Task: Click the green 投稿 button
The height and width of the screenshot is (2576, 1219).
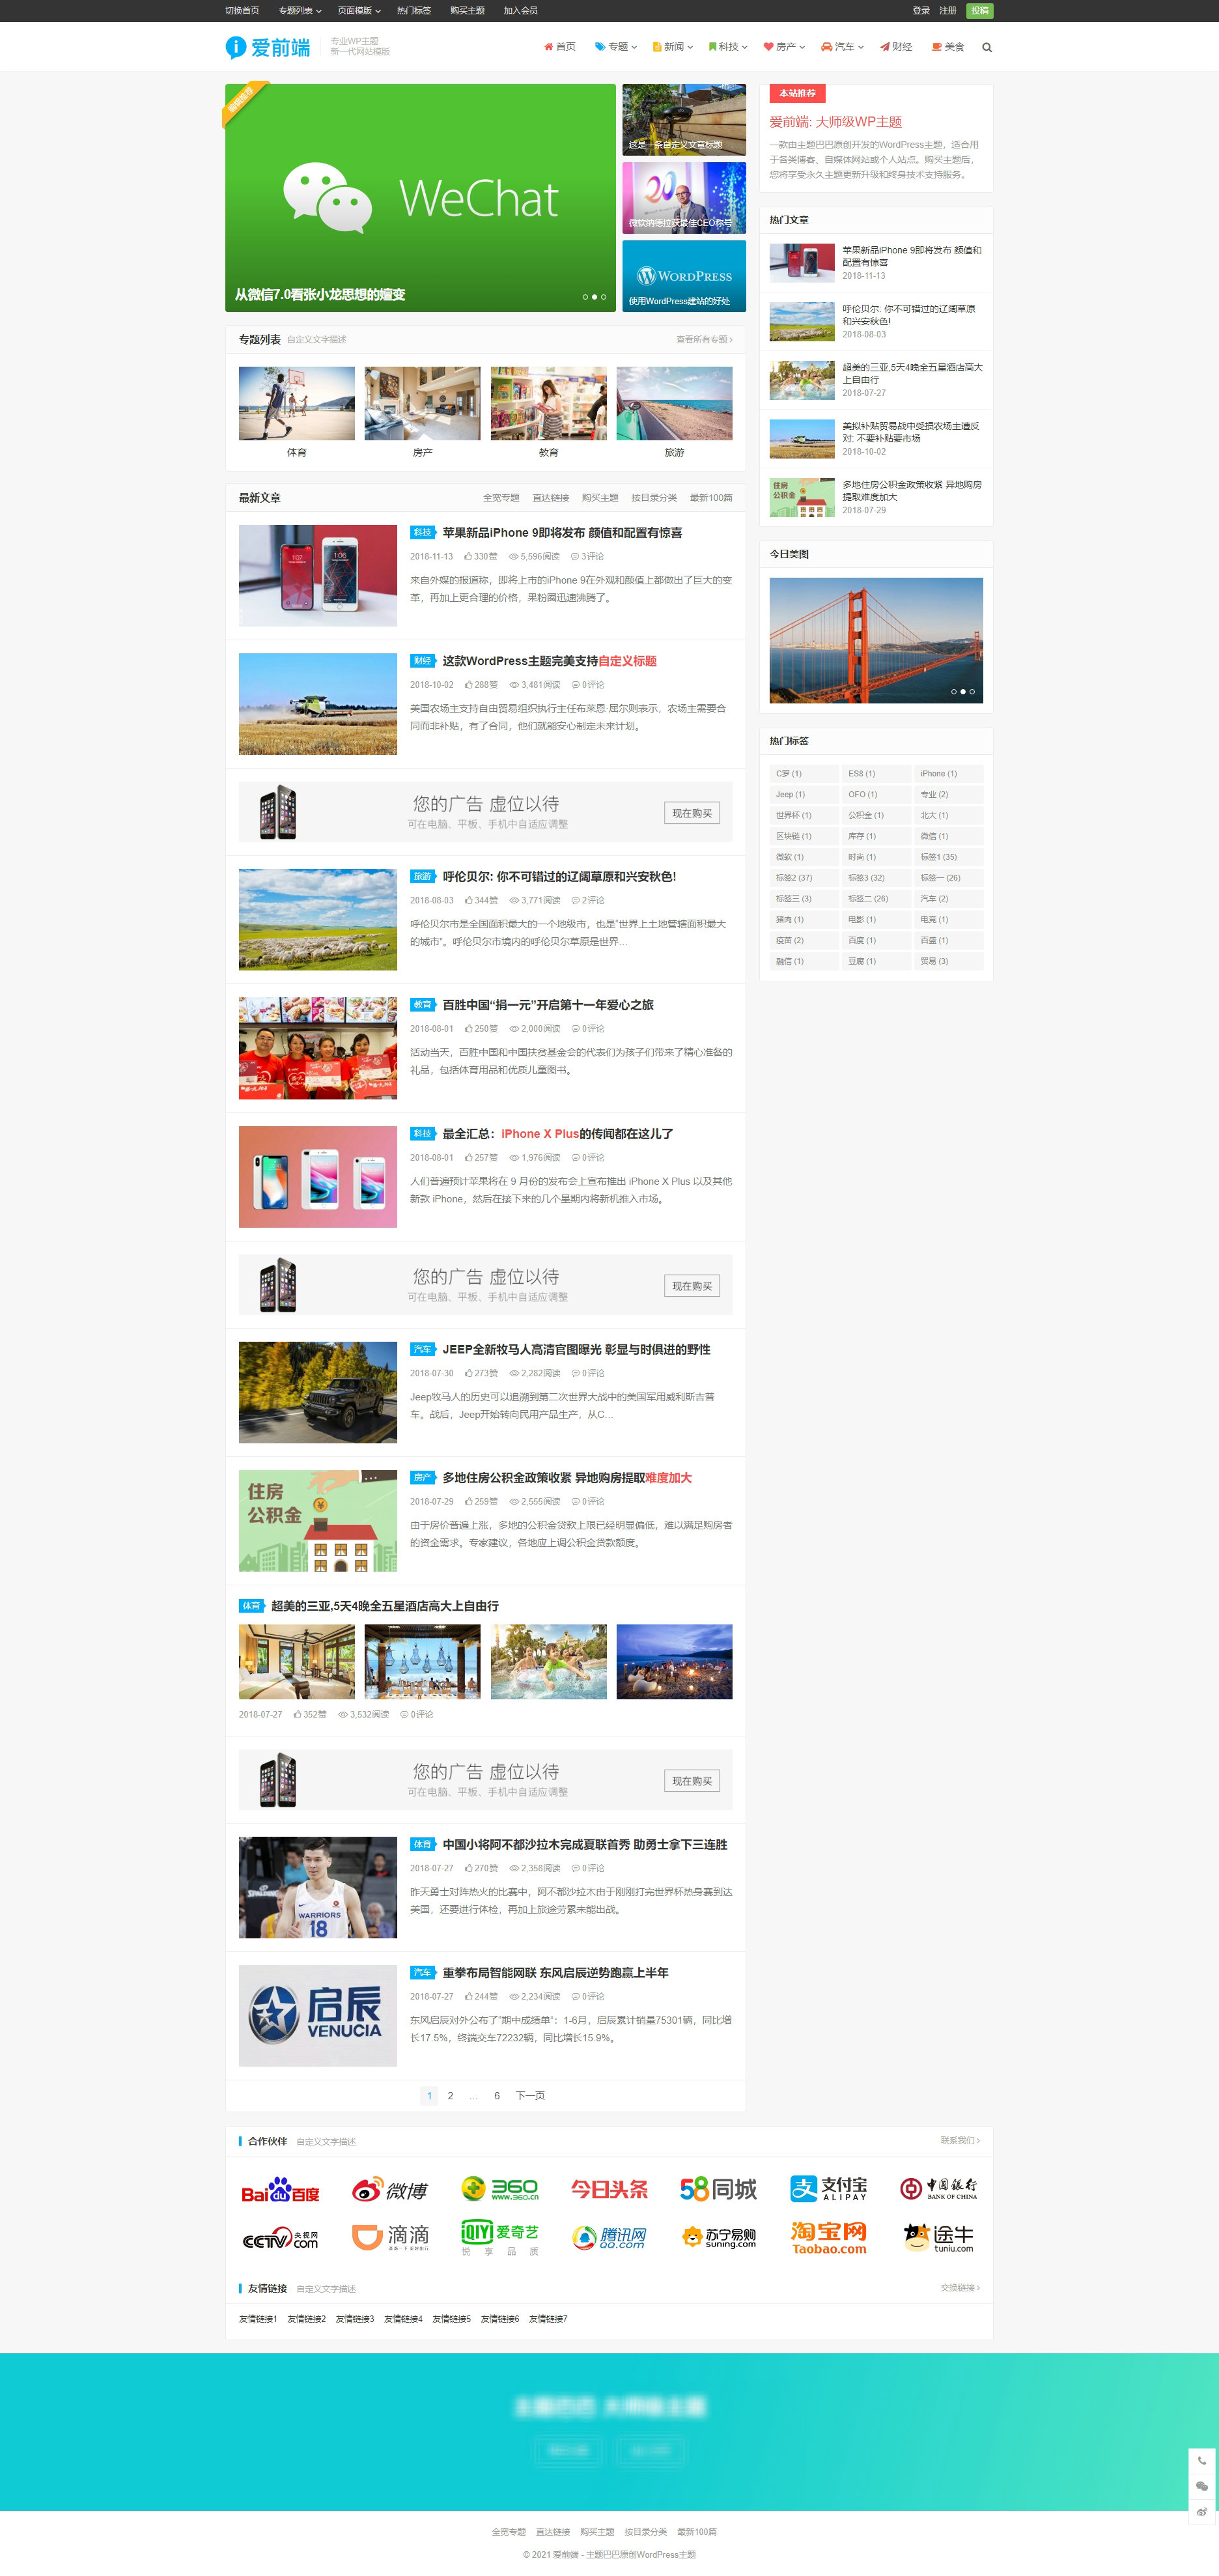Action: tap(980, 11)
